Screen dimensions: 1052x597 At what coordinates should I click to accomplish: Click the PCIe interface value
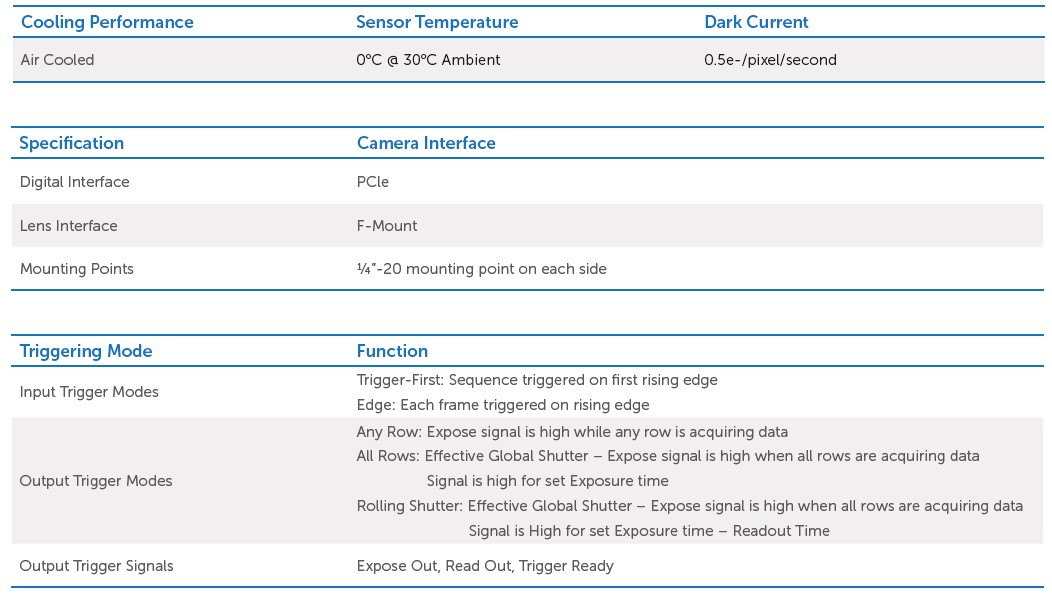(x=372, y=182)
